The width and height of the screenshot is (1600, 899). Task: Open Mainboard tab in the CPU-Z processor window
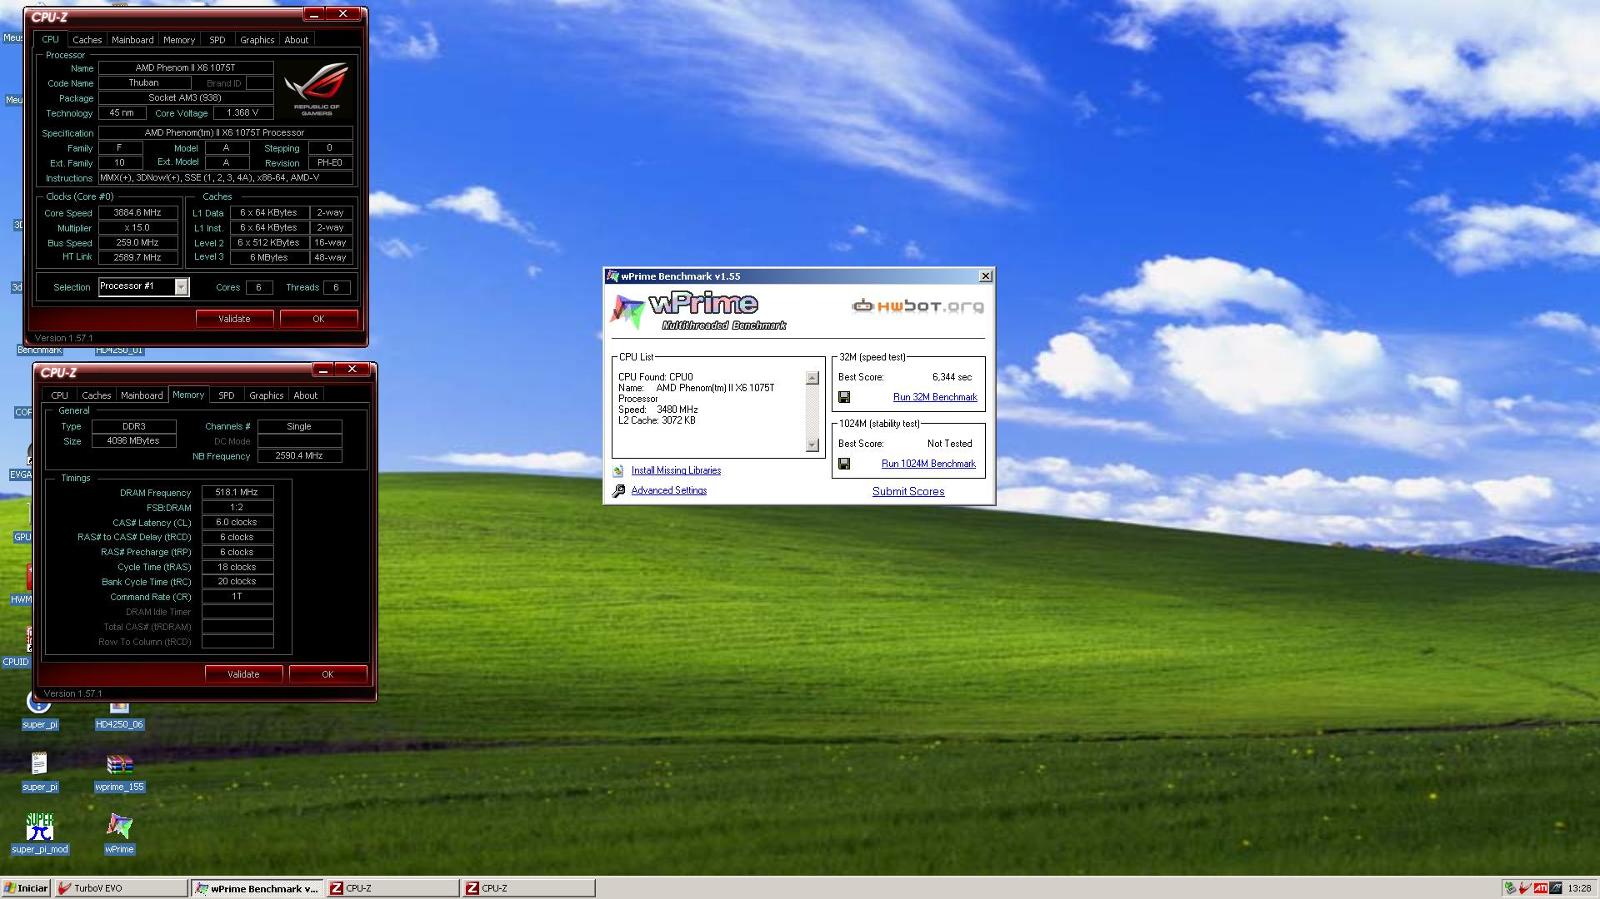(x=132, y=40)
